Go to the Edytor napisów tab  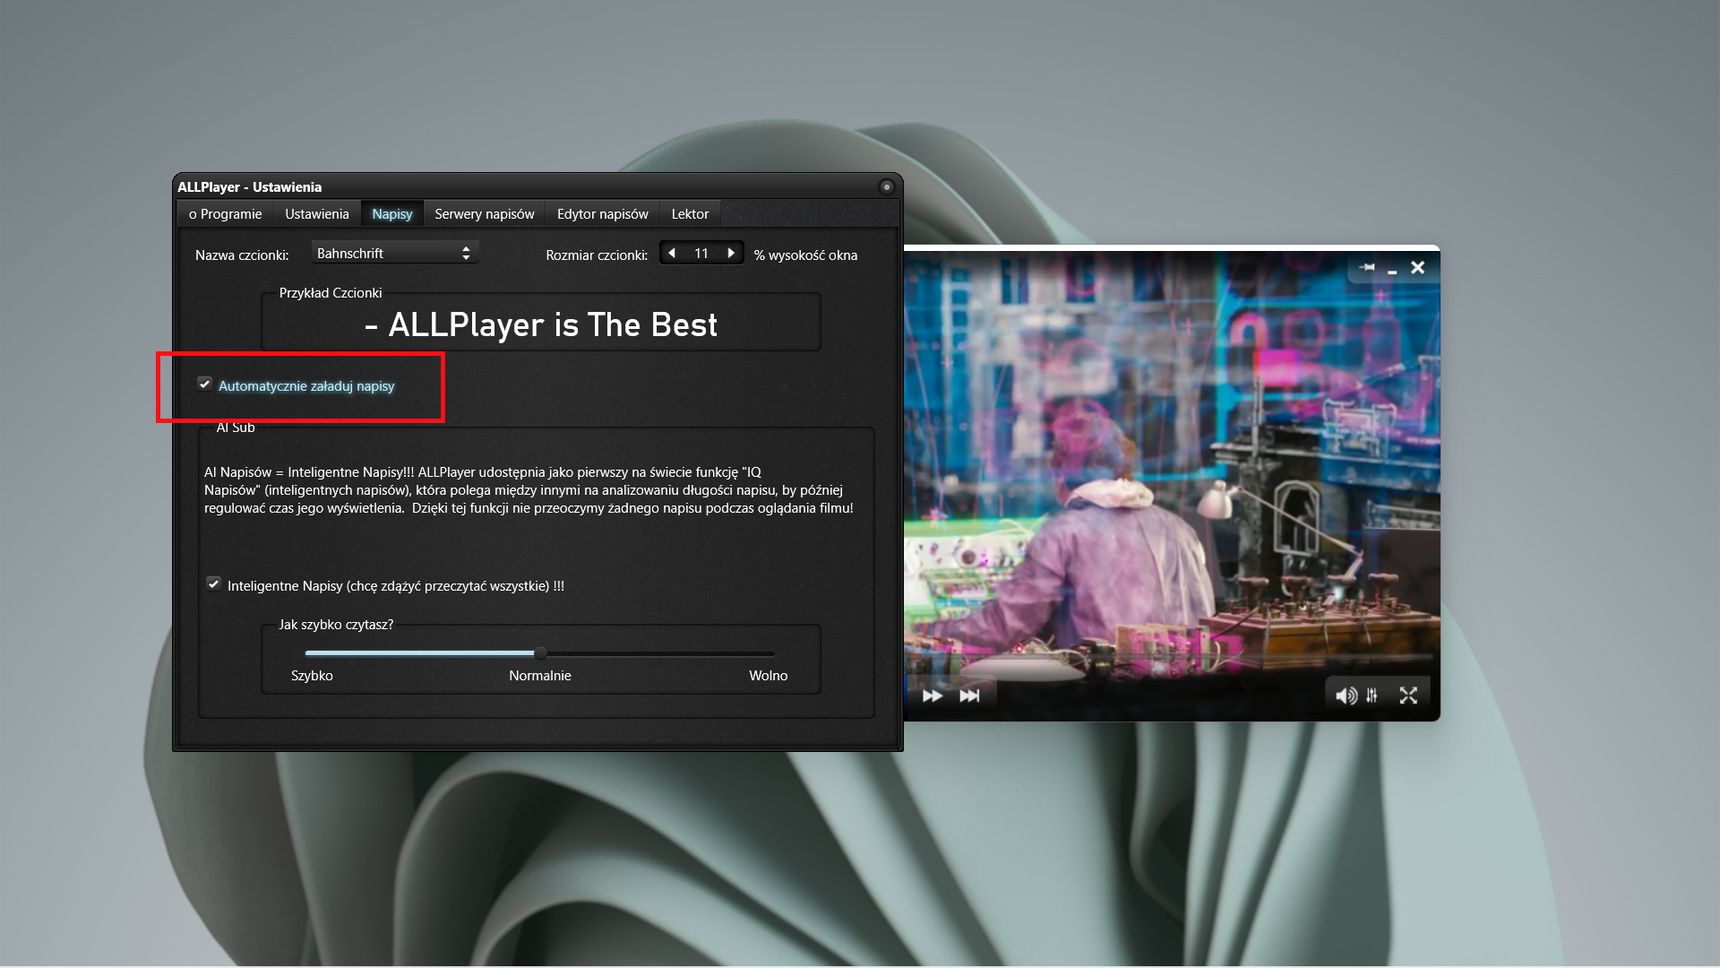click(x=602, y=214)
